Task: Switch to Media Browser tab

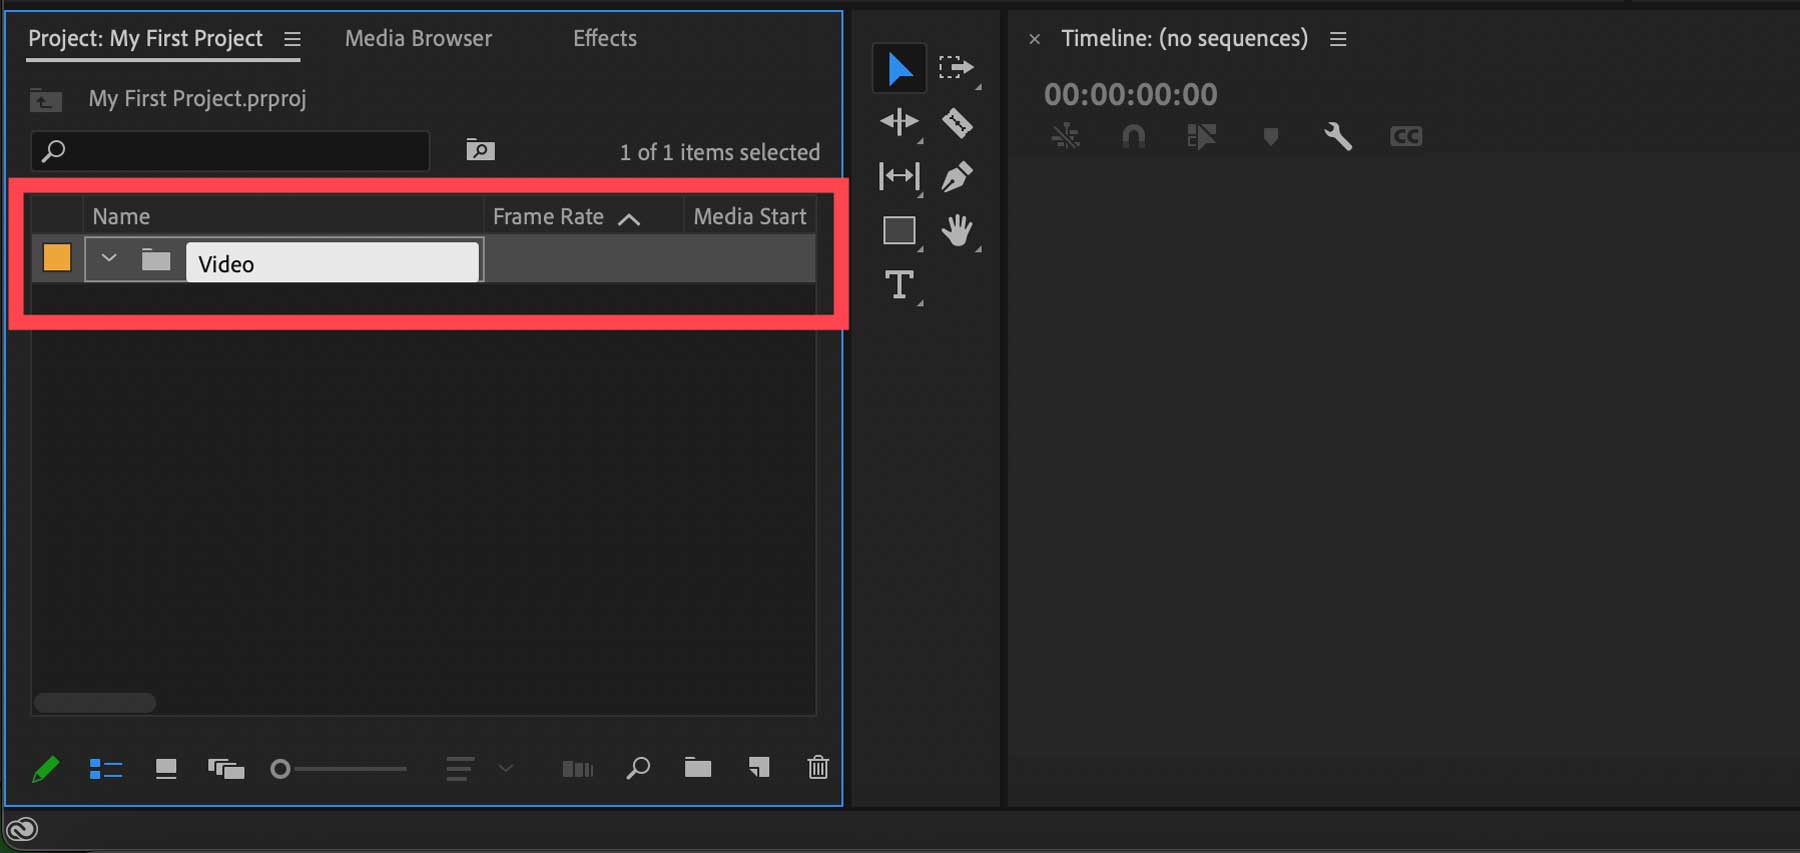Action: pos(418,39)
